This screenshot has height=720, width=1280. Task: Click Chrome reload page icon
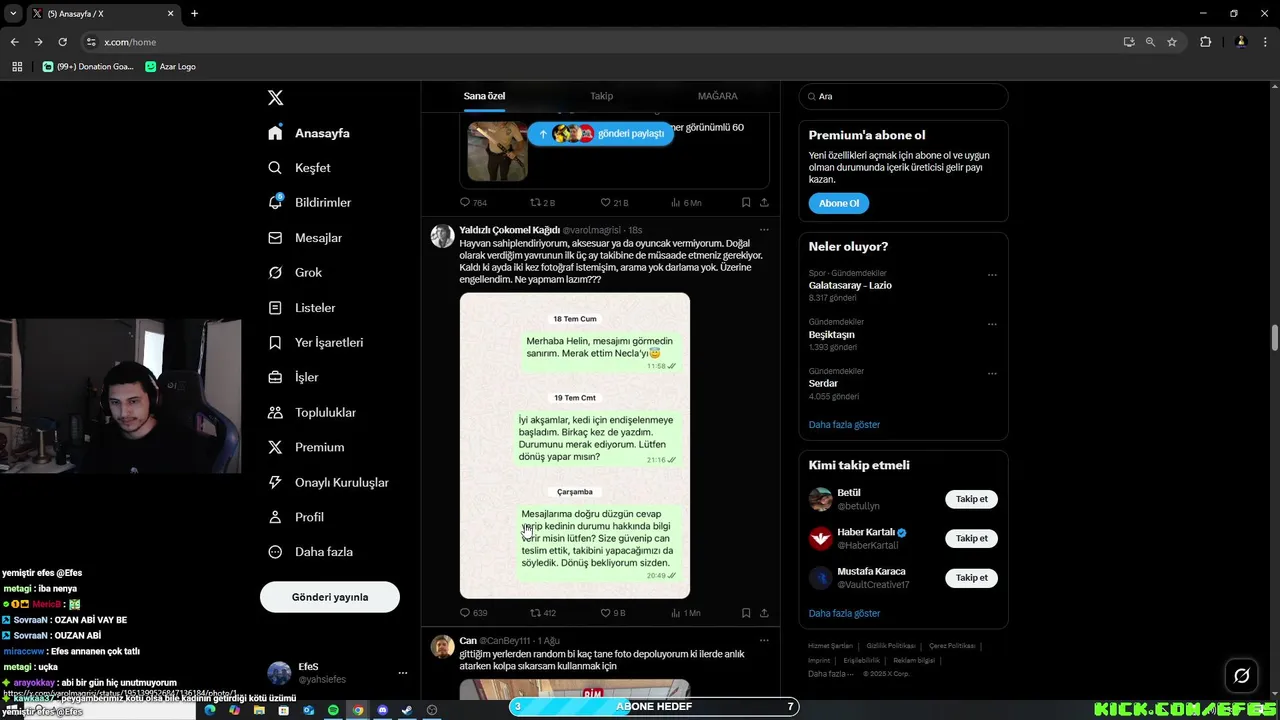[62, 42]
